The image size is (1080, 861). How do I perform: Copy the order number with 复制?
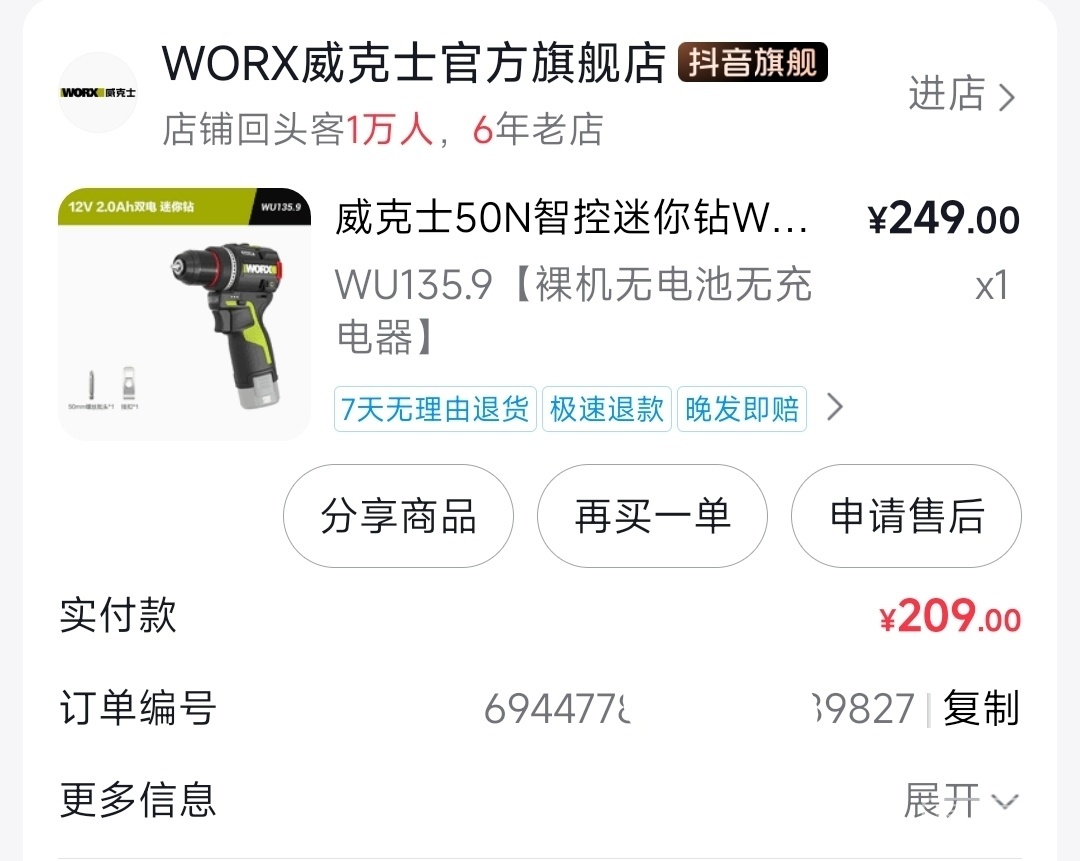point(981,708)
